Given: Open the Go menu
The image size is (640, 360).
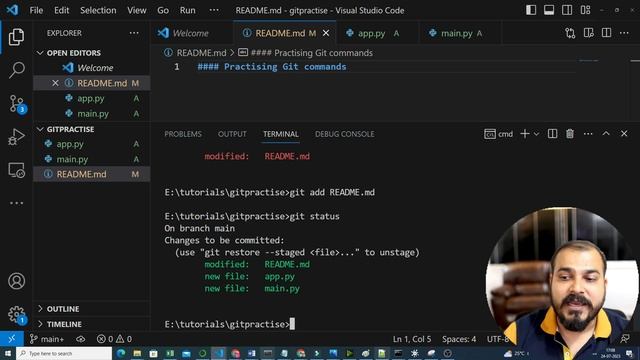Looking at the screenshot, I should coord(163,10).
